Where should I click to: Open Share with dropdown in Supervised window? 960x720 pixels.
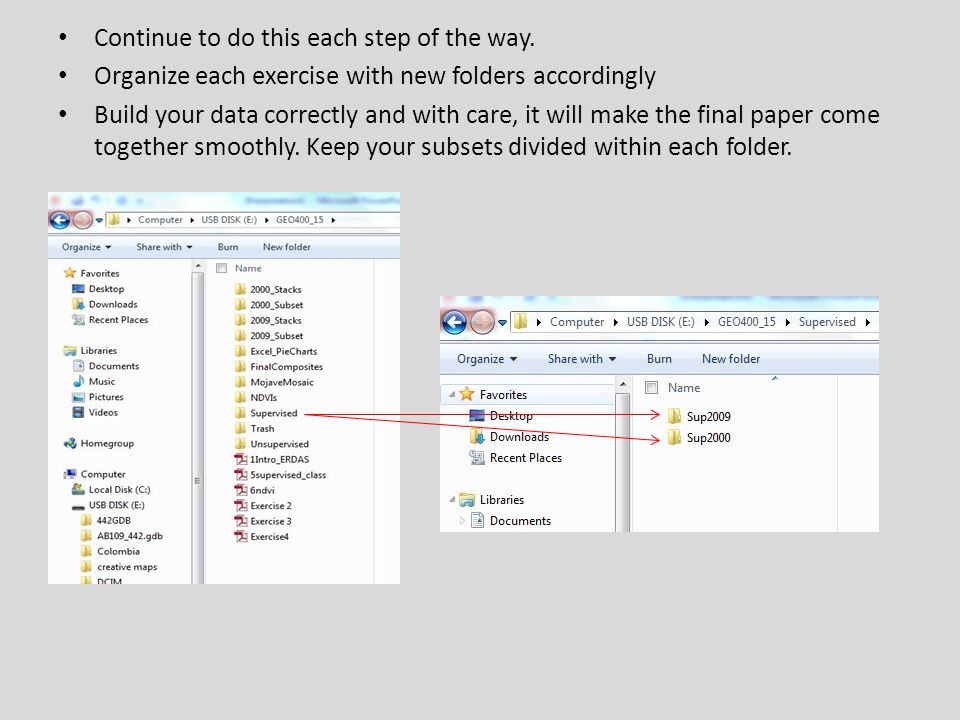[x=582, y=359]
